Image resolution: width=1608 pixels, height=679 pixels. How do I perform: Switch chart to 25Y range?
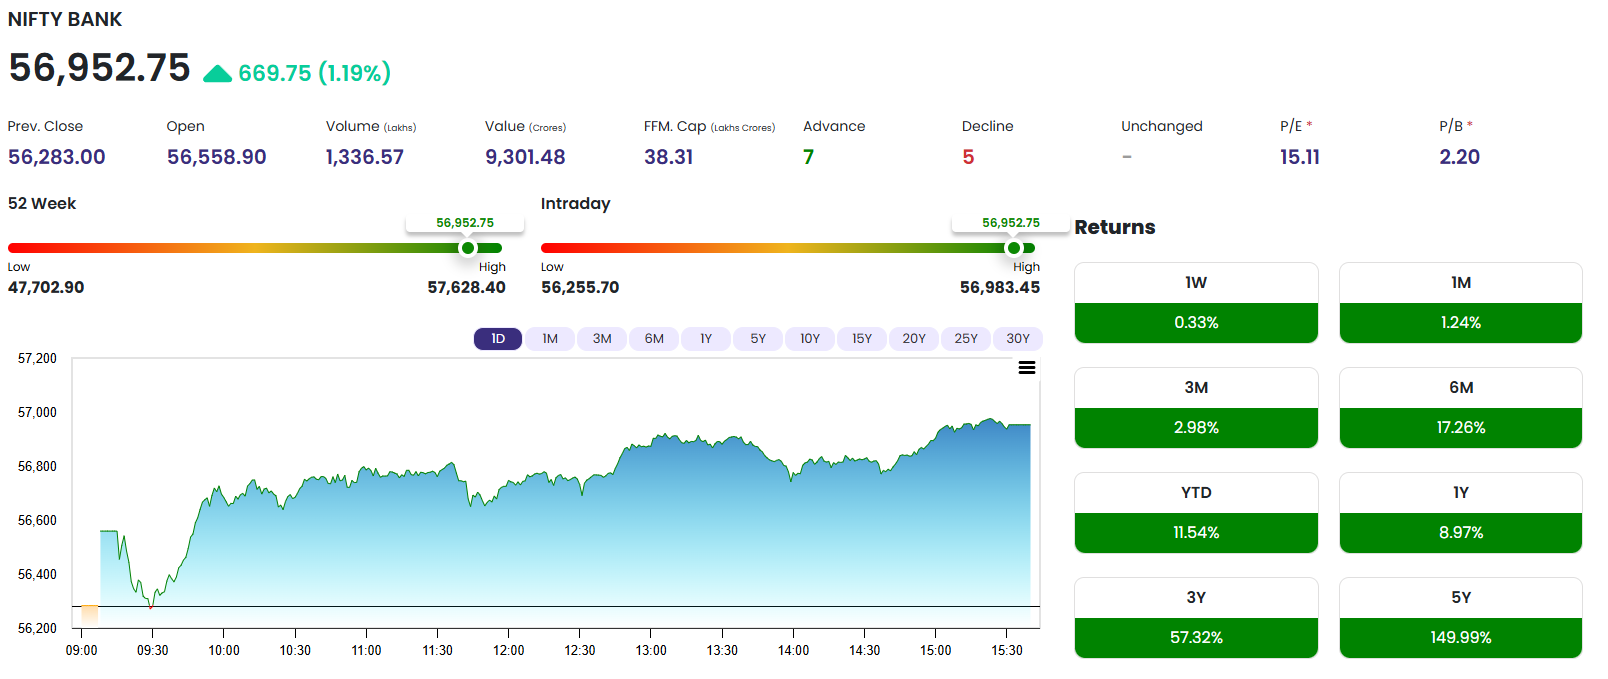point(966,339)
